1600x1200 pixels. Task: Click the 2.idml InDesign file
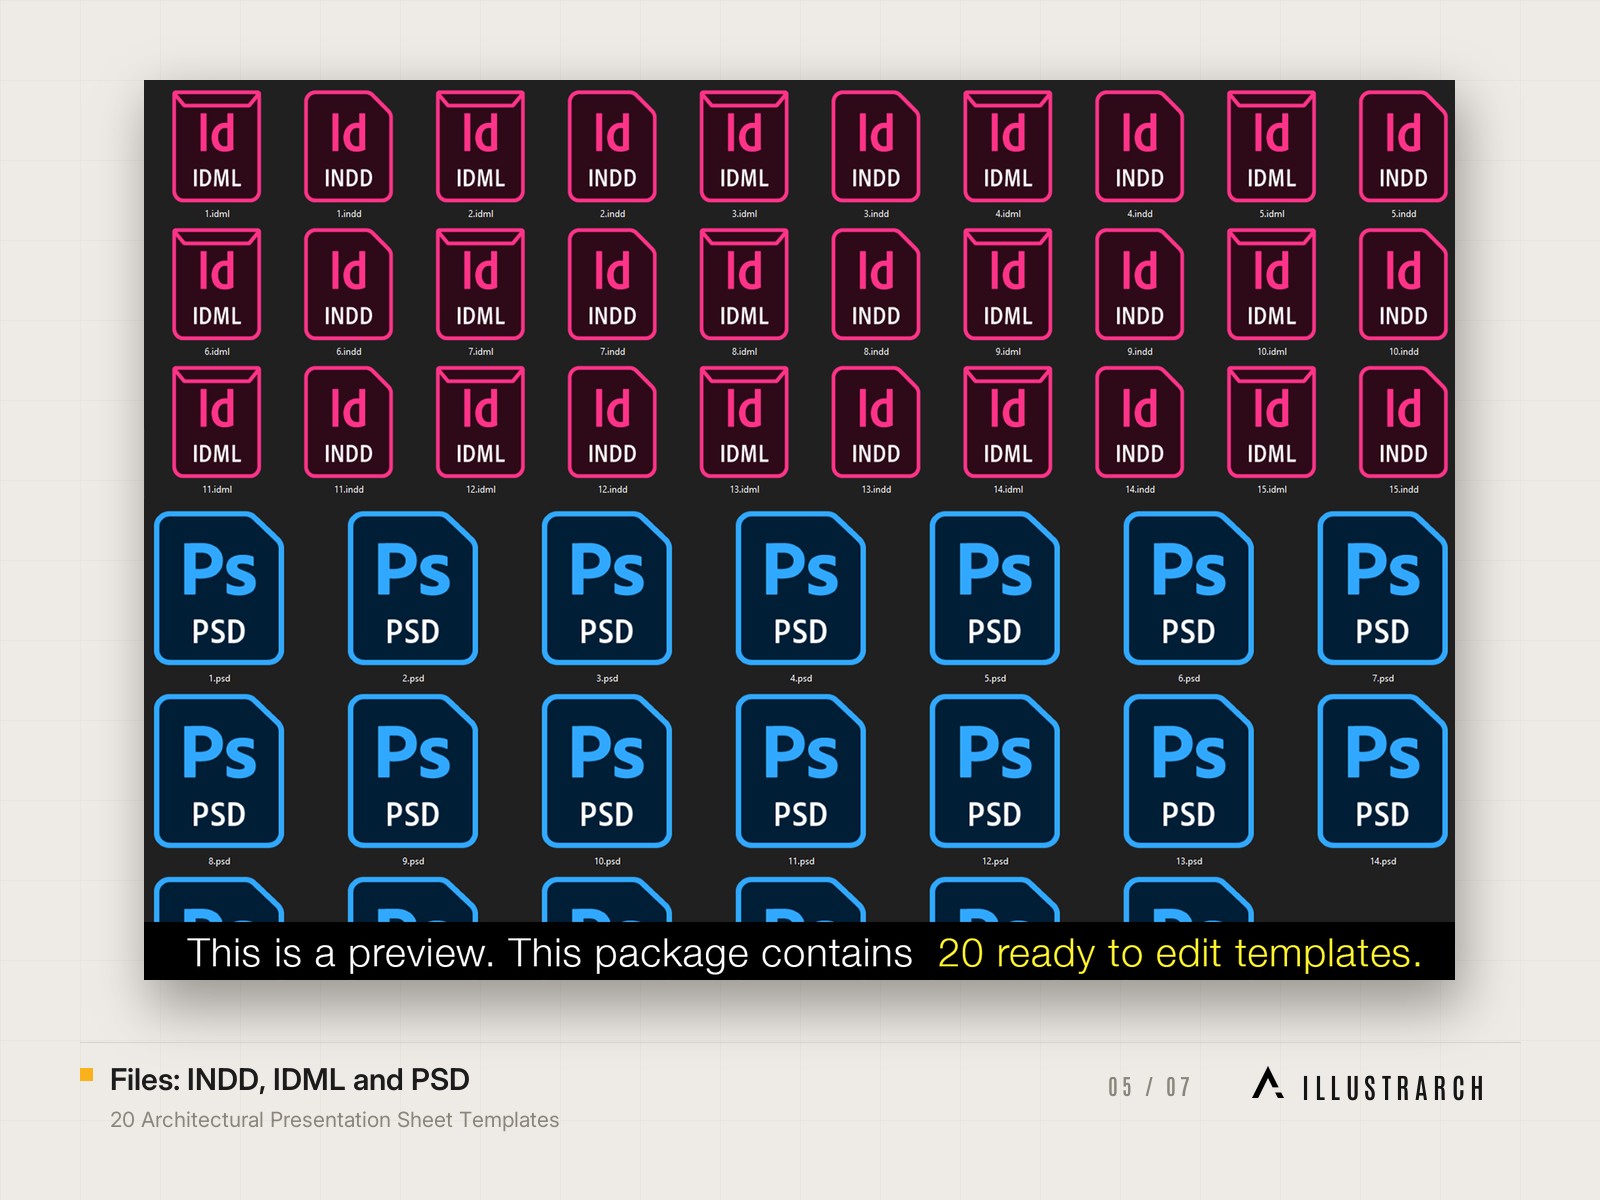pos(481,146)
